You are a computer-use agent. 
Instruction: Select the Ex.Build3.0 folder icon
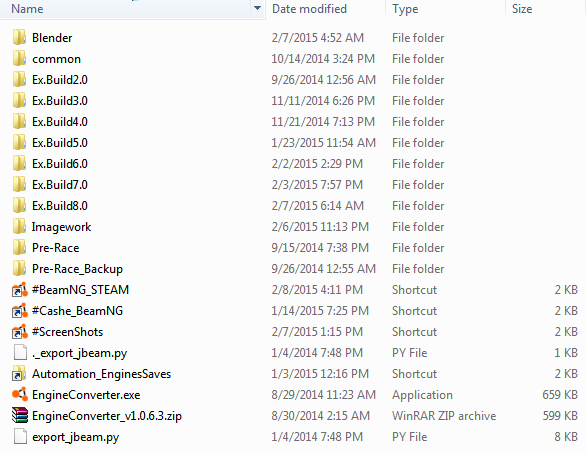tap(19, 100)
